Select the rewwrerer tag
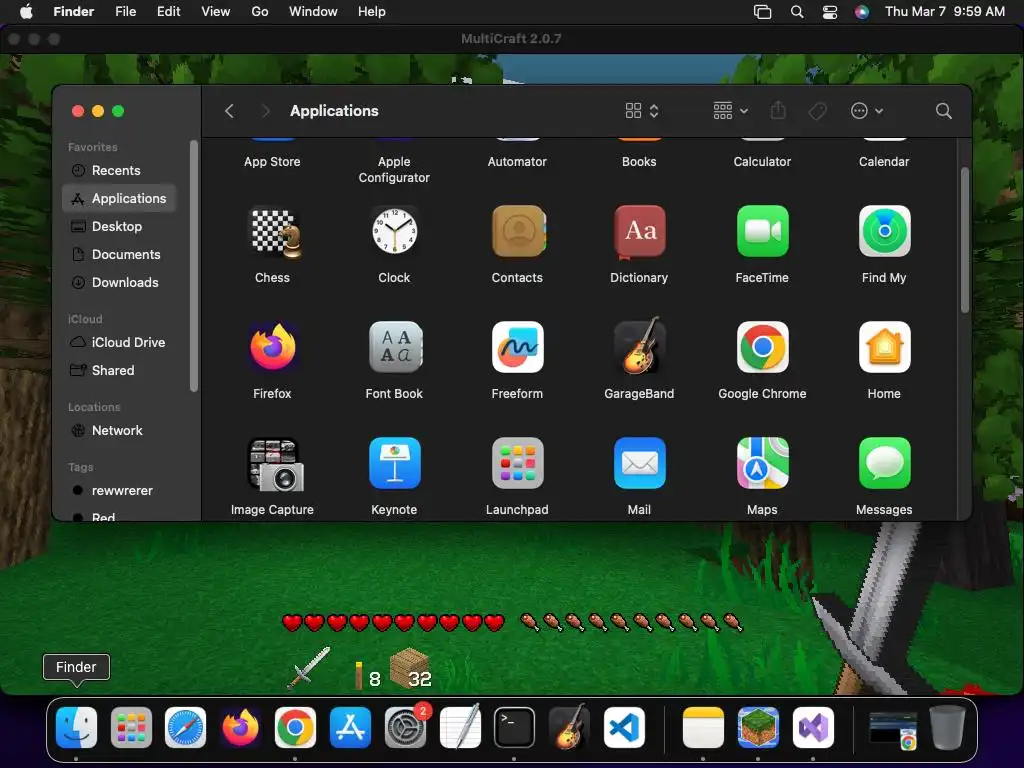The image size is (1024, 768). pyautogui.click(x=119, y=490)
